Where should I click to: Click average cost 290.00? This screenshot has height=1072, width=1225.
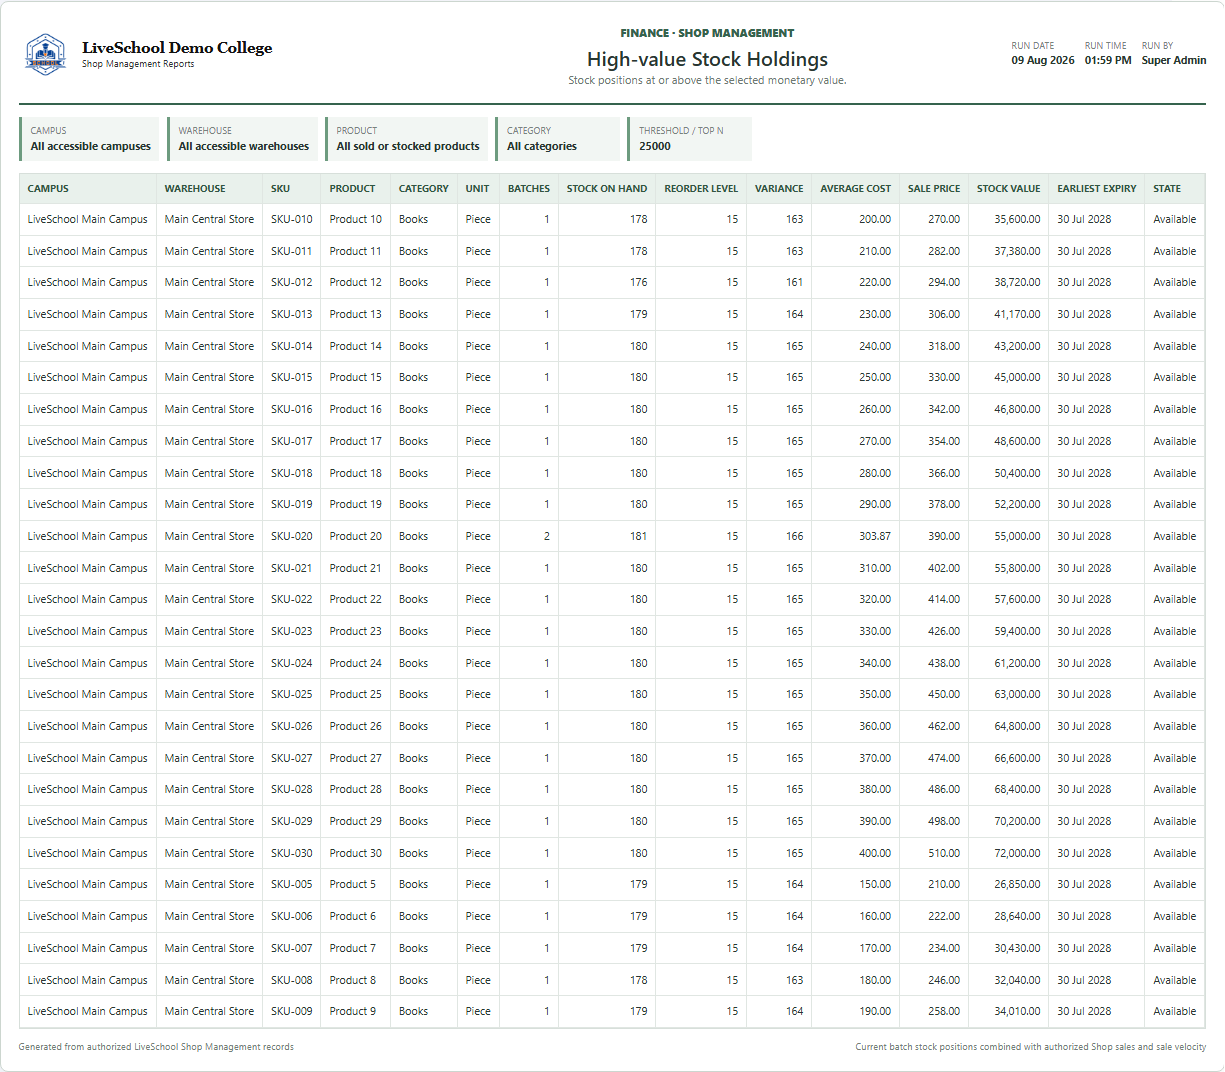875,504
